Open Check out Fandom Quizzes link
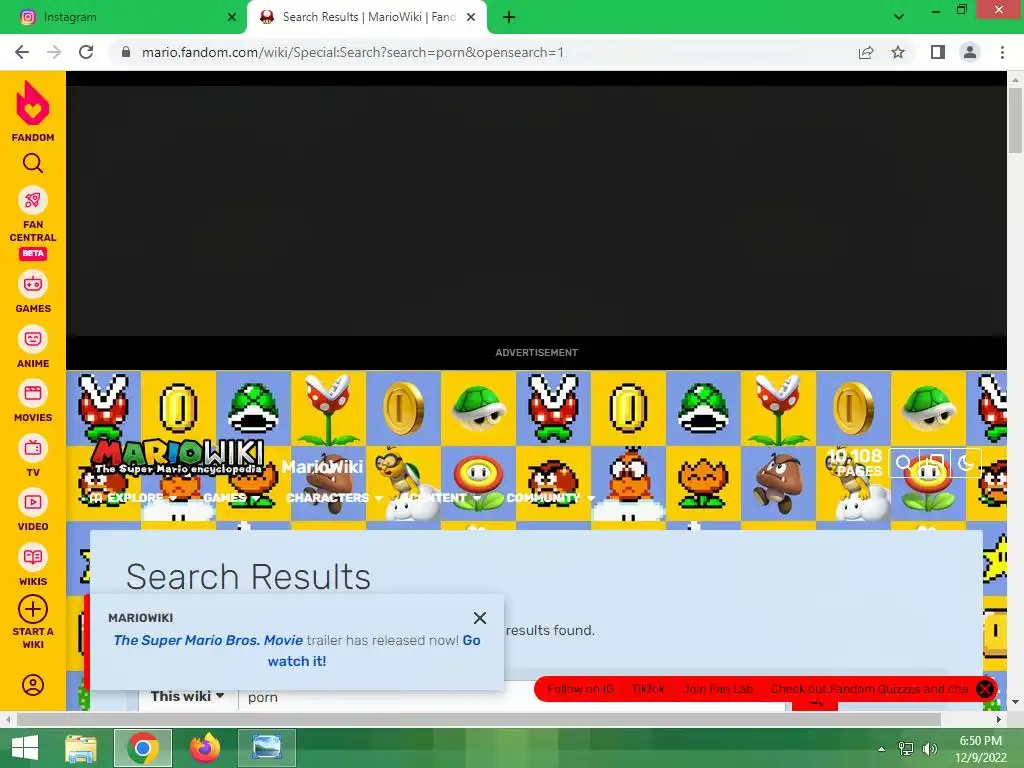1024x768 pixels. pyautogui.click(x=869, y=689)
